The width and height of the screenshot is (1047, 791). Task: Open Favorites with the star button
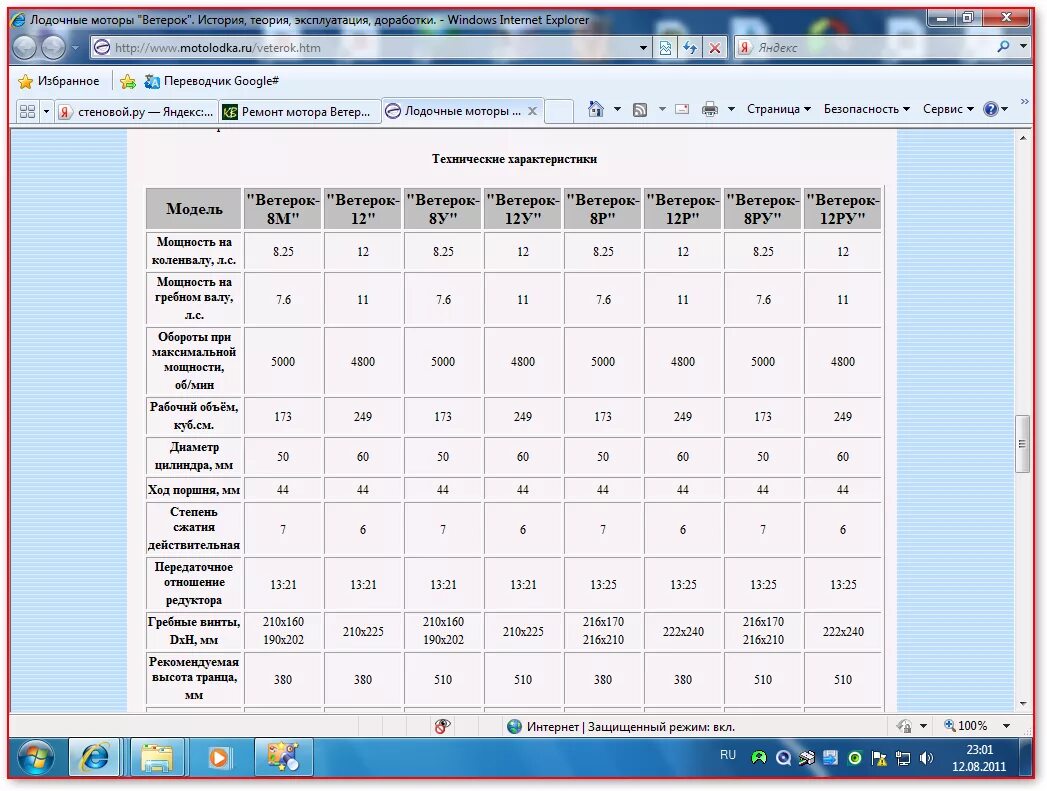click(x=59, y=81)
